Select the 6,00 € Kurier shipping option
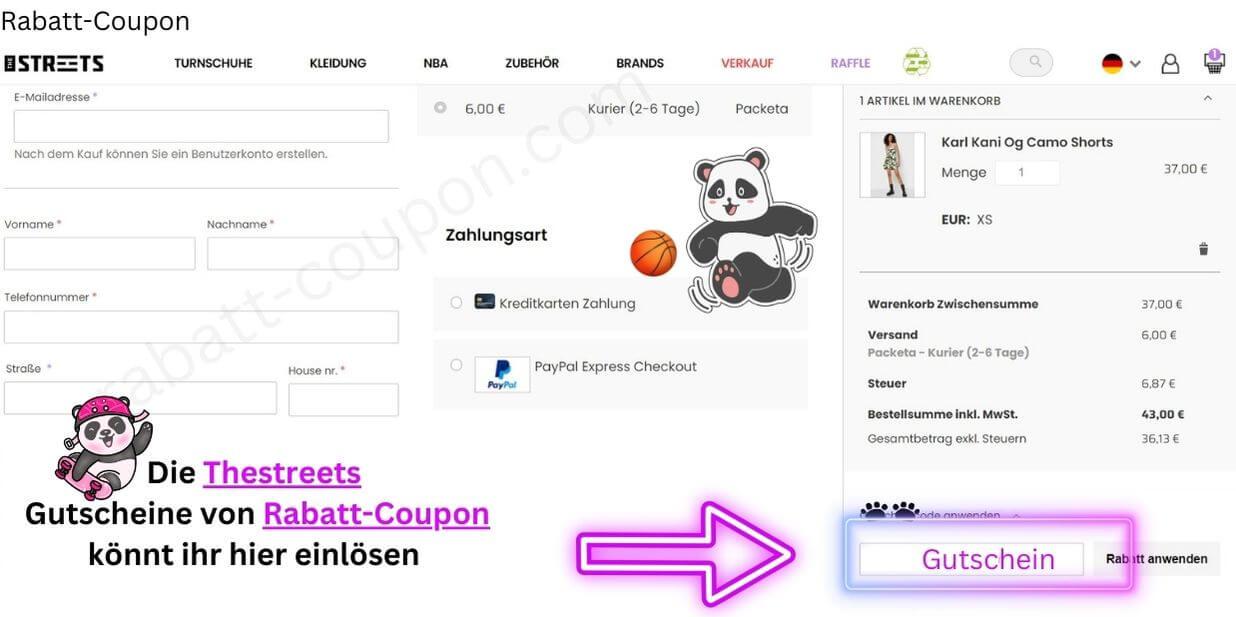The height and width of the screenshot is (617, 1236). pos(440,108)
